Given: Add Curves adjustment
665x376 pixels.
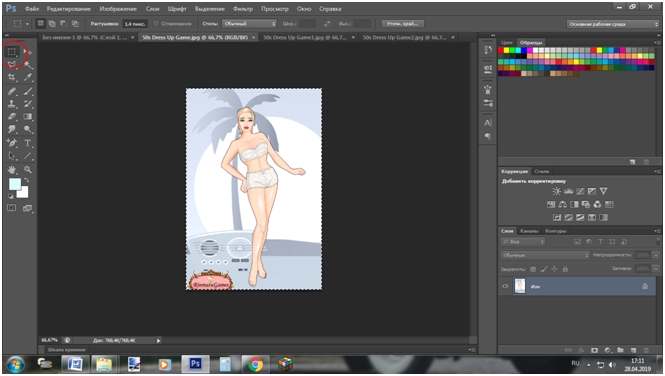Looking at the screenshot, I should [x=580, y=191].
